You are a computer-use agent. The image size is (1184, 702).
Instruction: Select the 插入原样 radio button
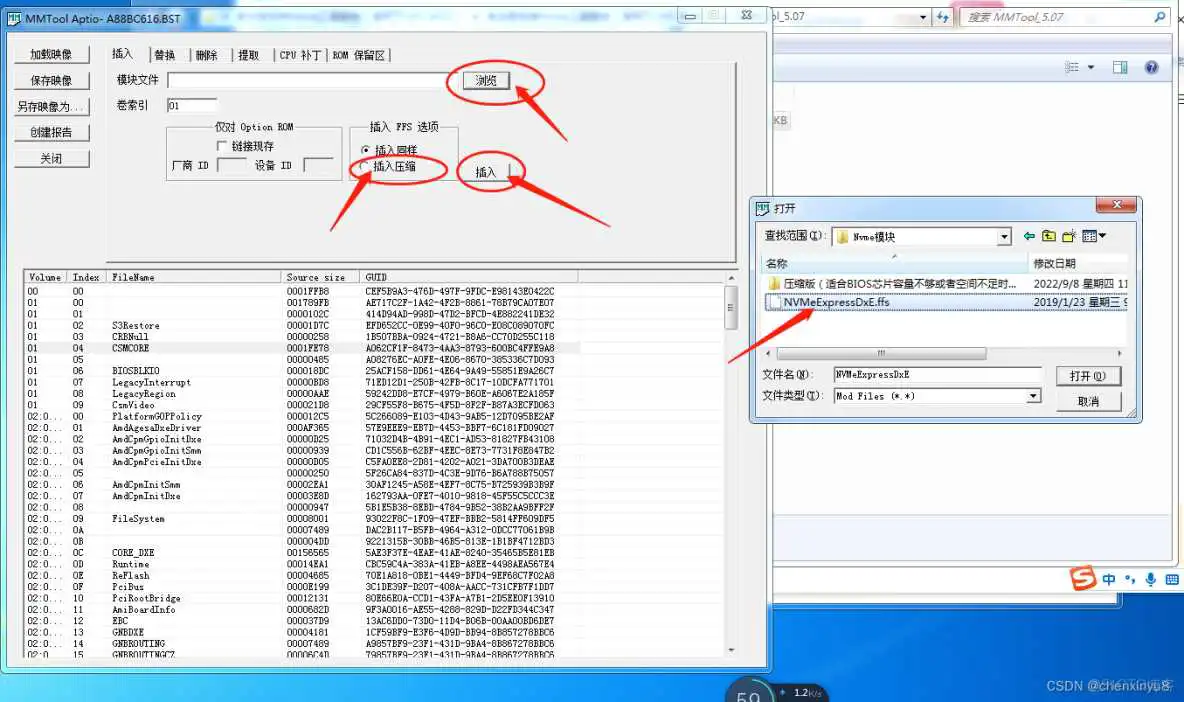click(x=363, y=151)
